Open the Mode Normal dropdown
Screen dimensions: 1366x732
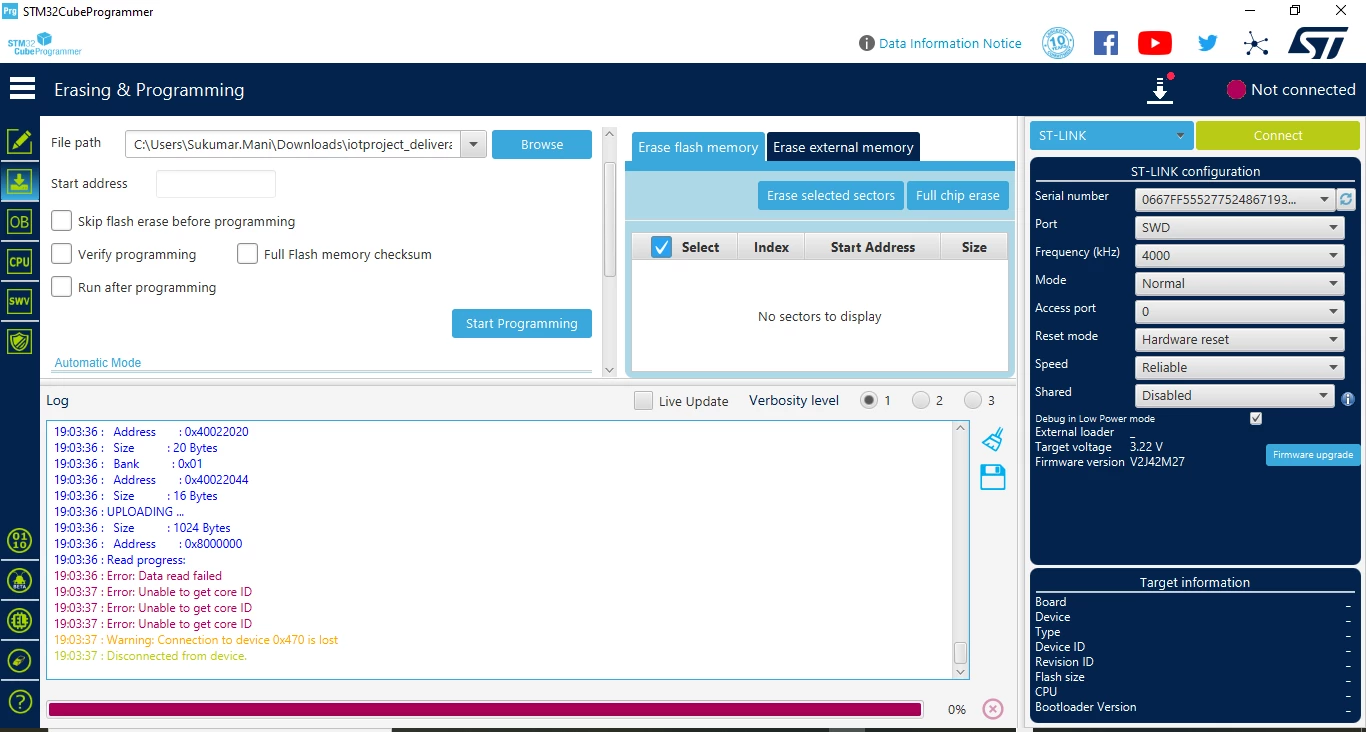[1240, 283]
